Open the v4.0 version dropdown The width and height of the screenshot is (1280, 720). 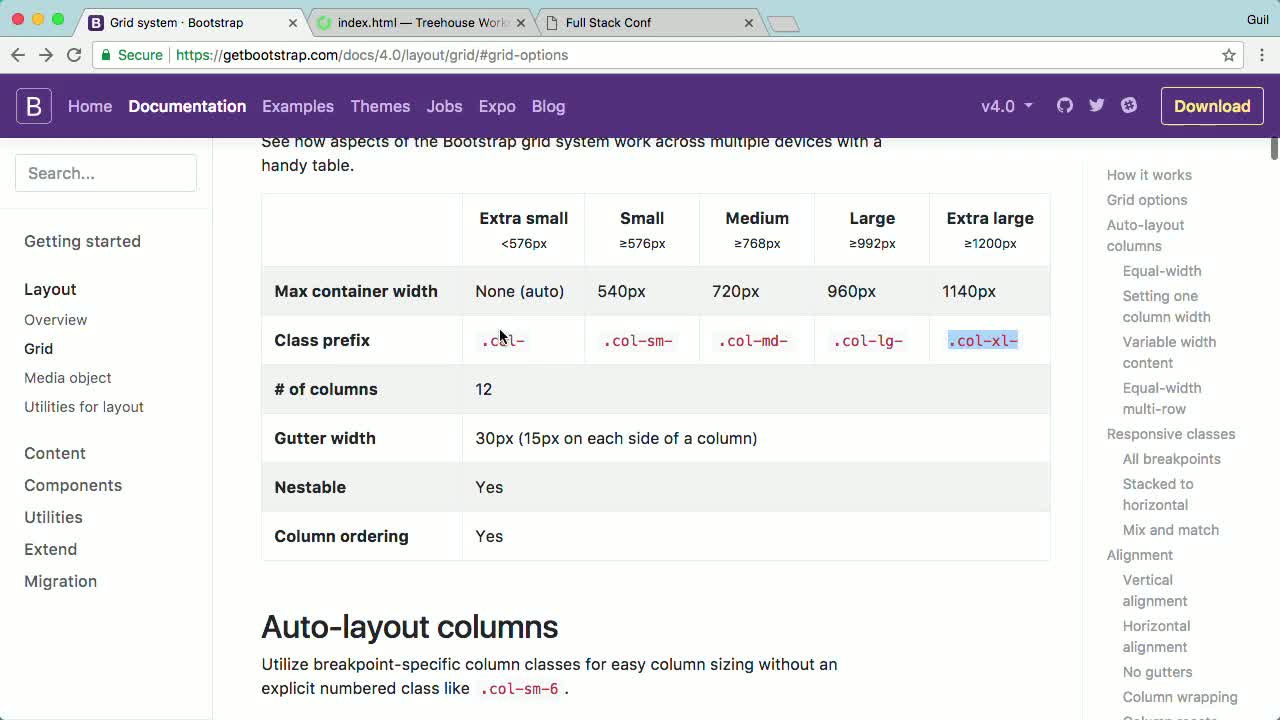tap(1005, 105)
